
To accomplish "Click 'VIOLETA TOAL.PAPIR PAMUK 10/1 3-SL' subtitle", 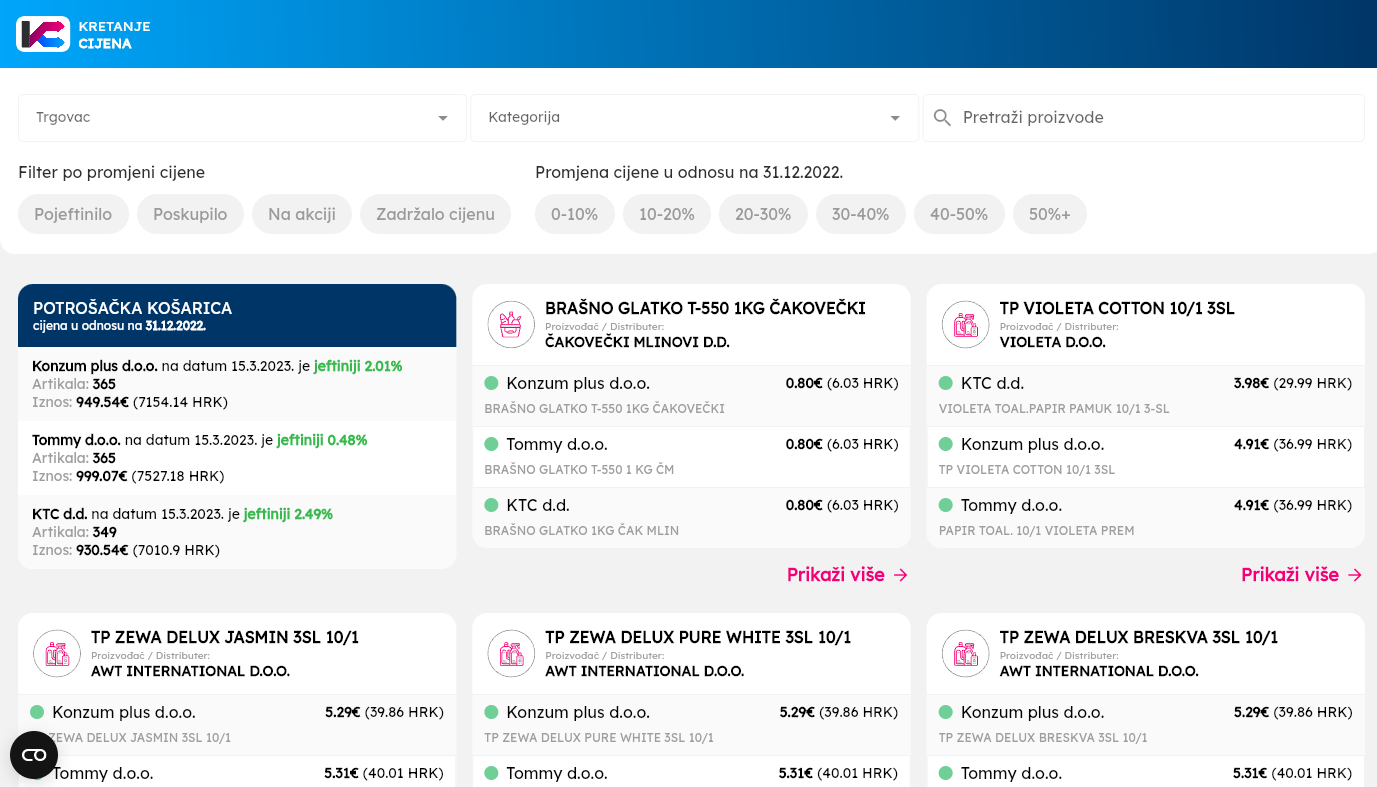I will pos(1054,409).
